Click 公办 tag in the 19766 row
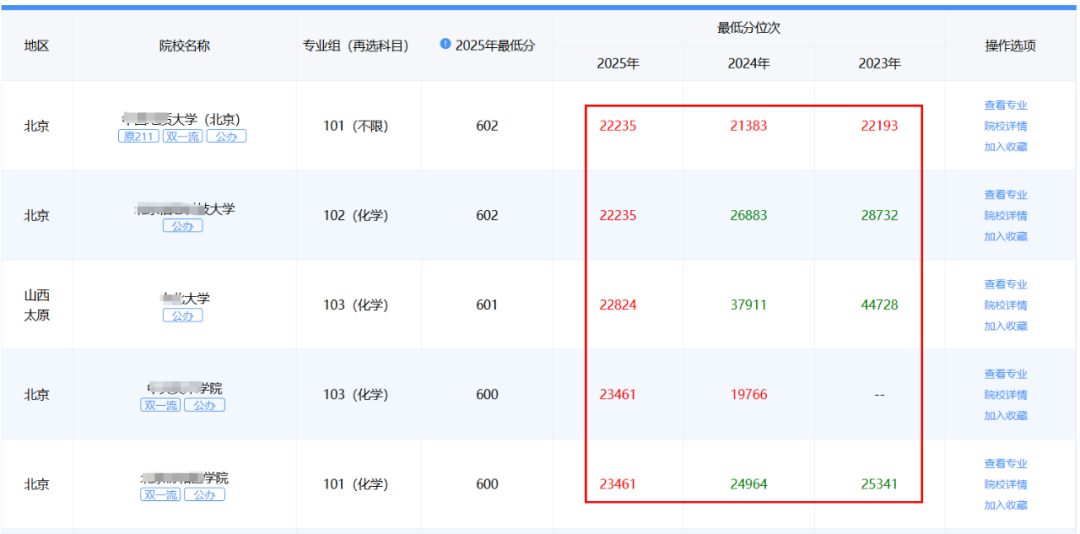1080x534 pixels. [x=205, y=405]
